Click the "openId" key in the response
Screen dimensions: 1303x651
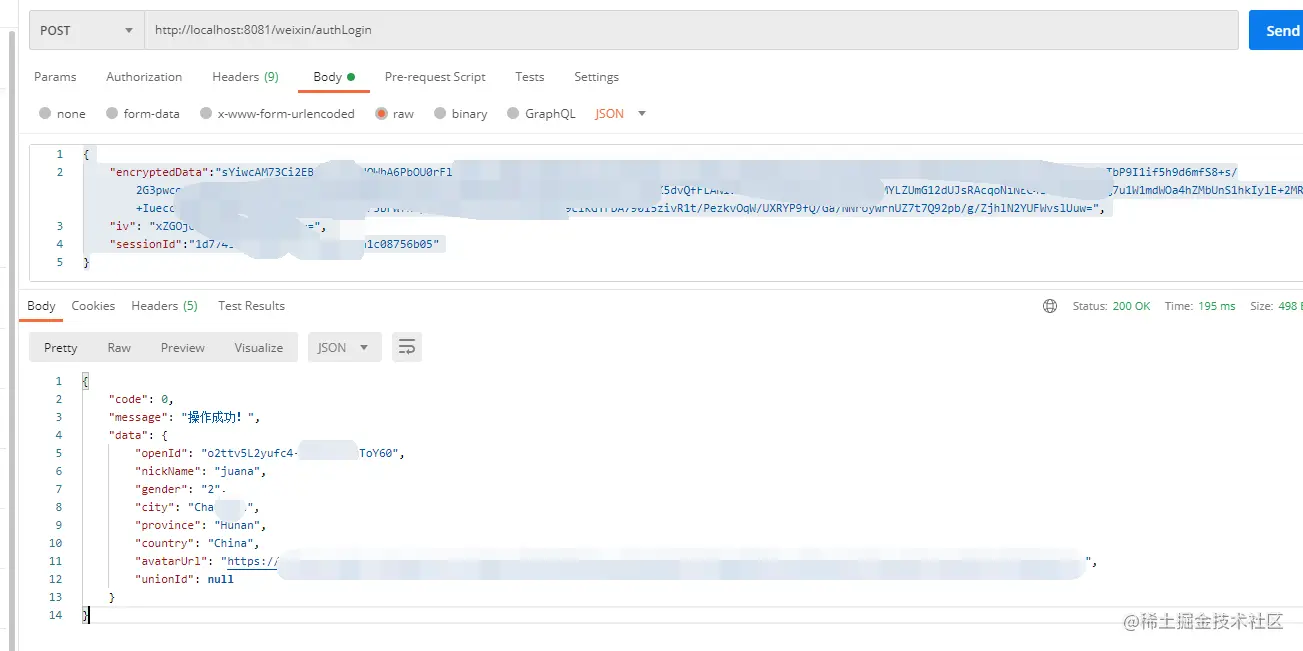coord(161,453)
